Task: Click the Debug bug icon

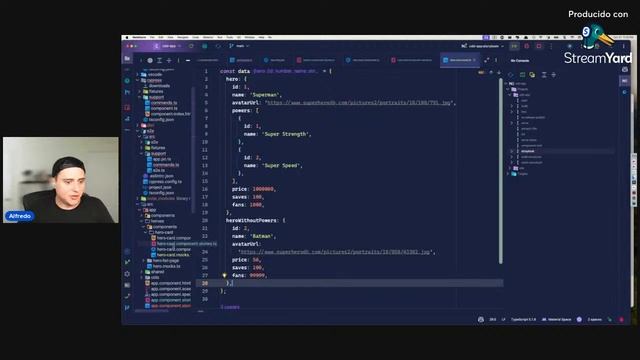Action: click(527, 46)
